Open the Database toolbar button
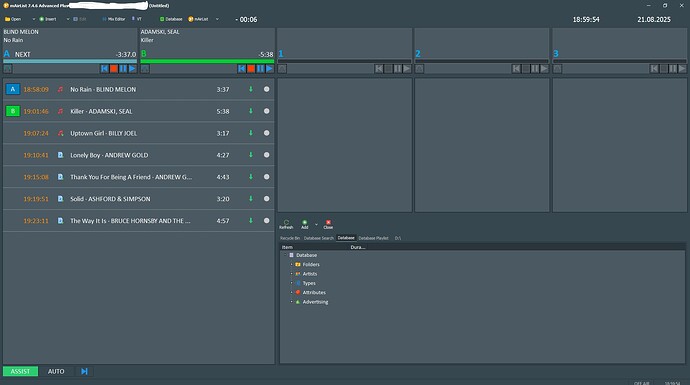The width and height of the screenshot is (690, 385). (171, 19)
